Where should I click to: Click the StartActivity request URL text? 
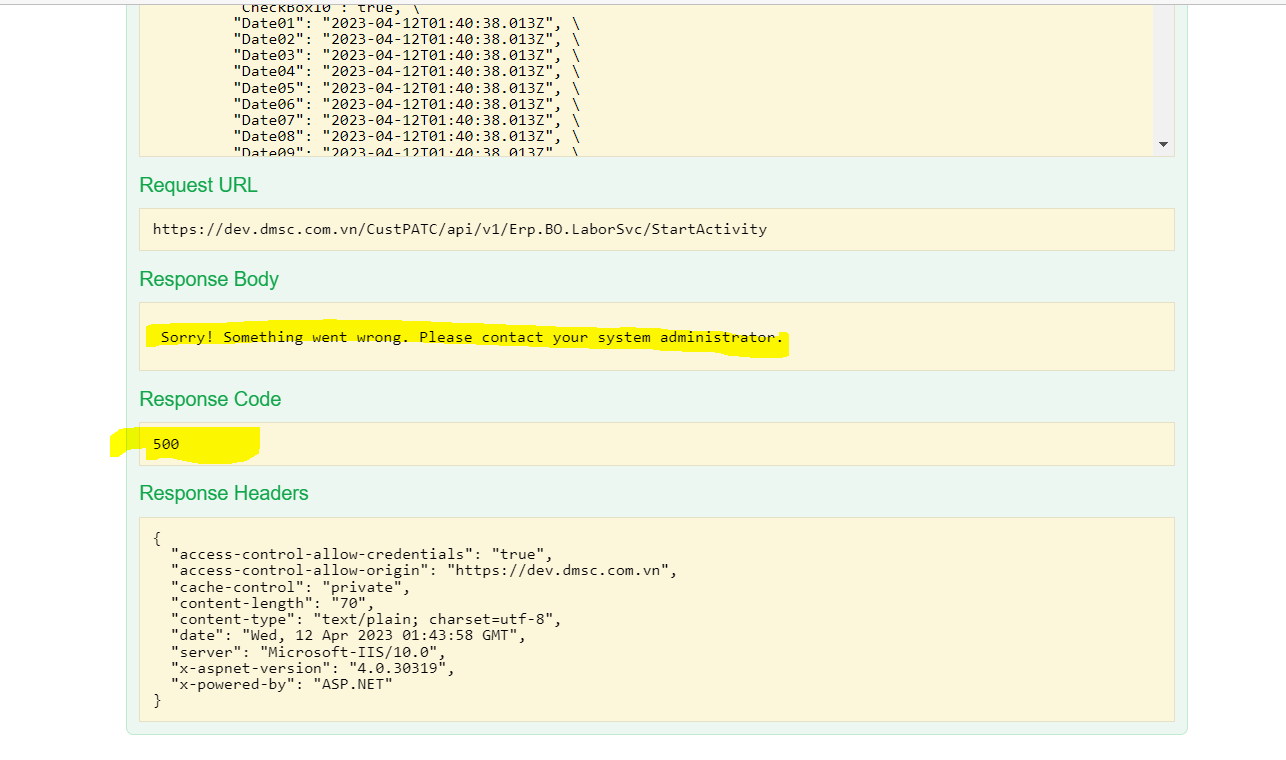pyautogui.click(x=460, y=229)
